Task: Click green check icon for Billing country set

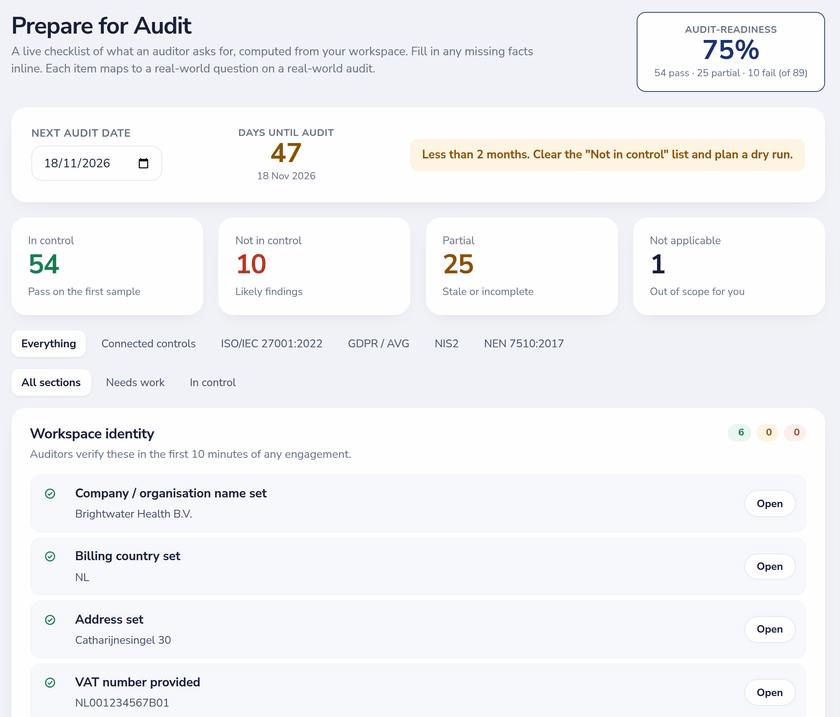Action: click(x=50, y=557)
